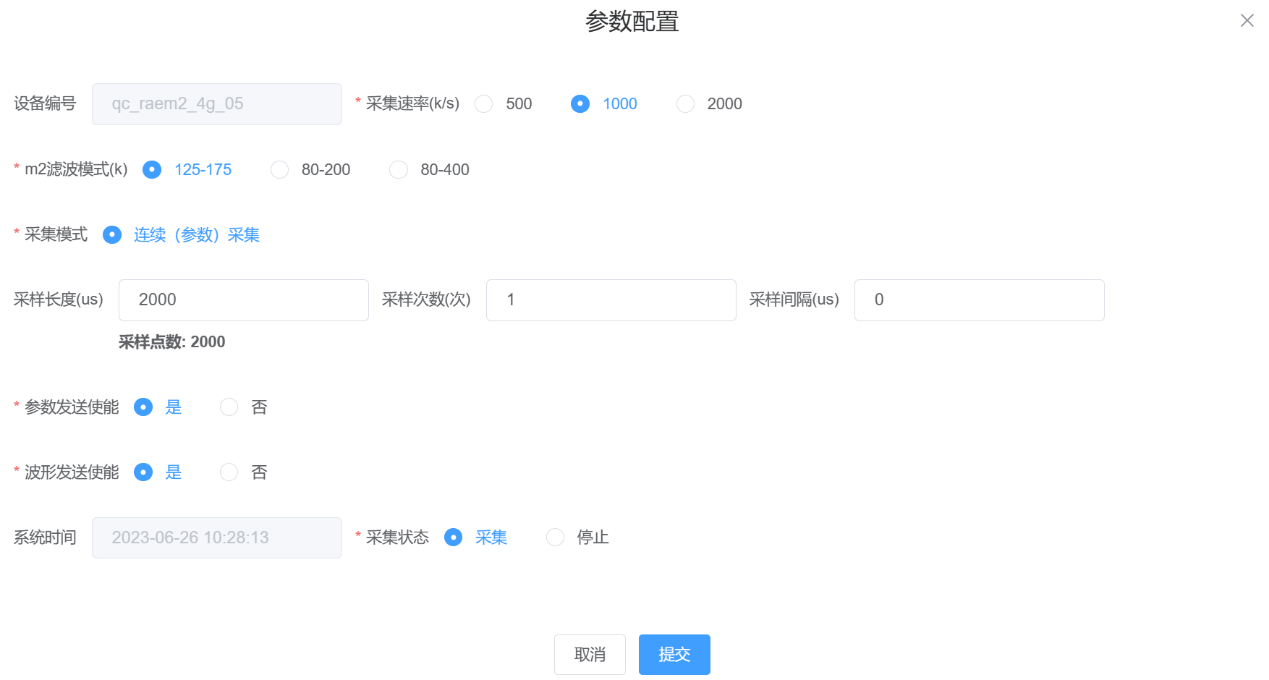Select 500 k/s sampling rate
1269x680 pixels.
(503, 104)
